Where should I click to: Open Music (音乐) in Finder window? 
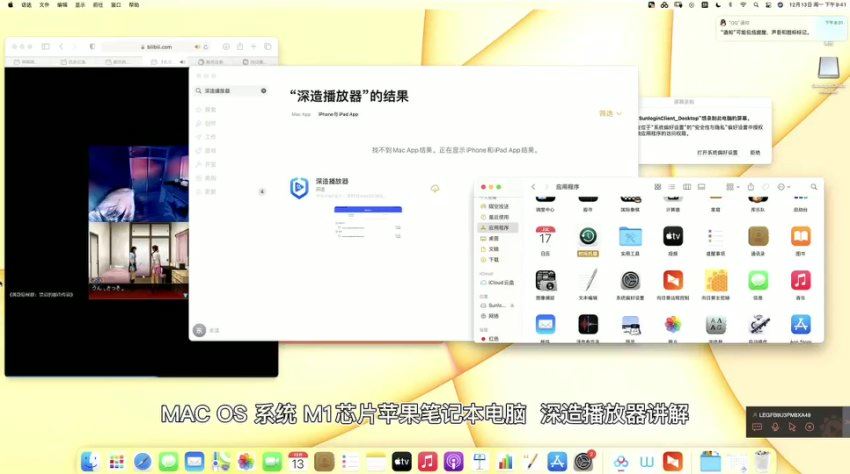tap(800, 280)
